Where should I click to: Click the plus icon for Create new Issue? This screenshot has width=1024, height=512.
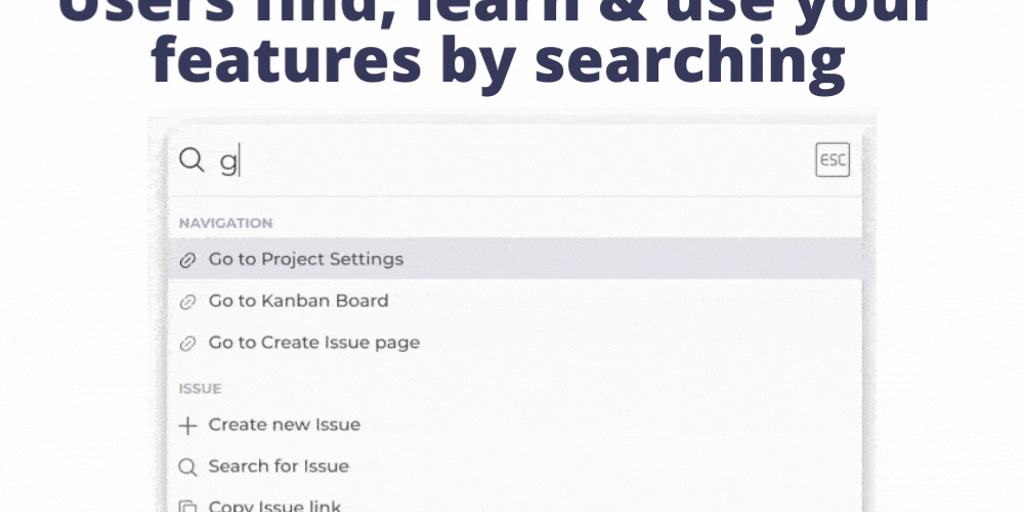(187, 426)
